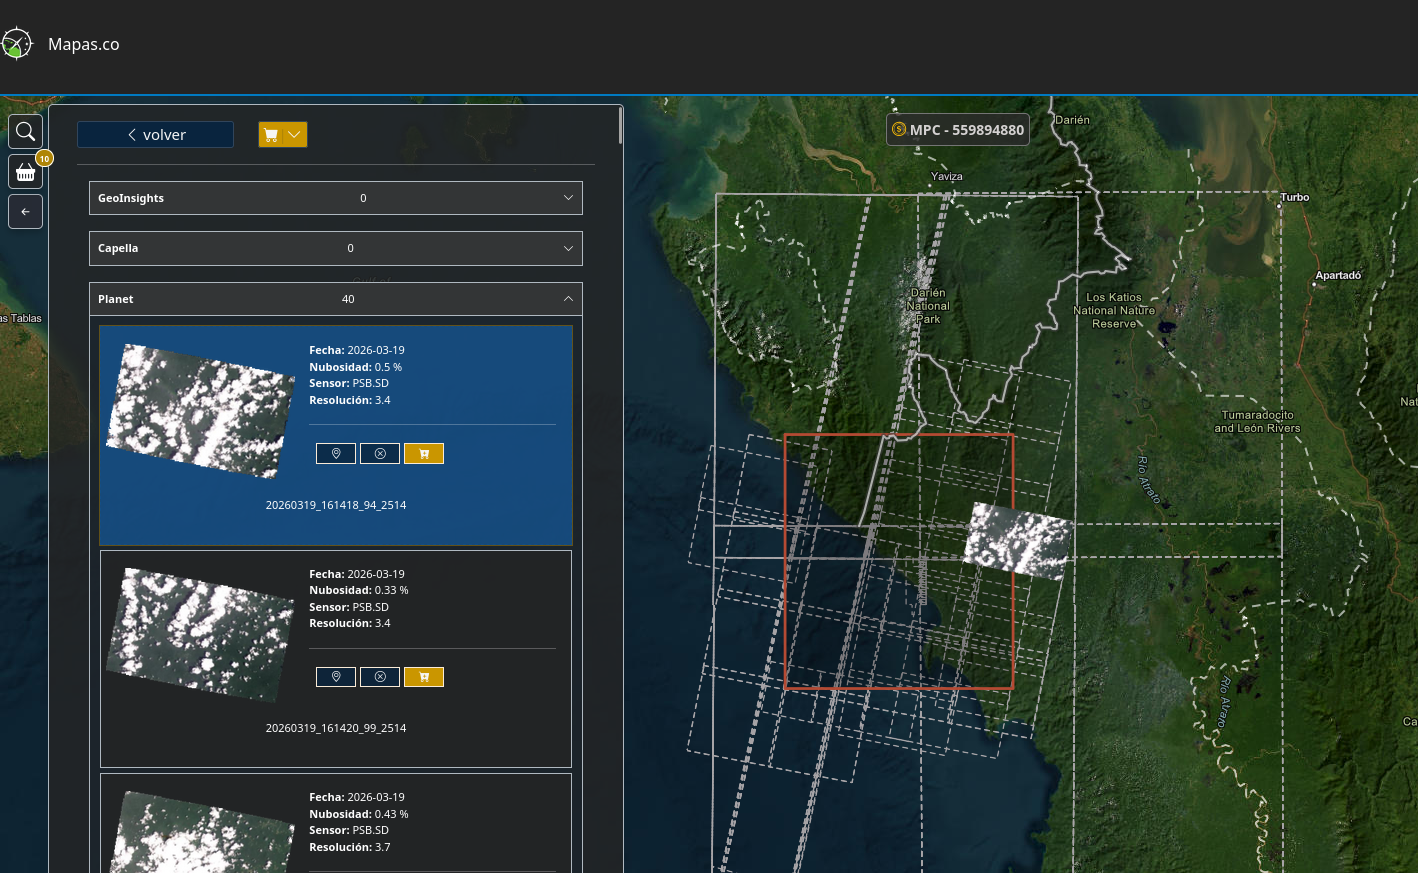
Task: Select thumbnail of the 0.43 % cloud image
Action: (x=200, y=832)
